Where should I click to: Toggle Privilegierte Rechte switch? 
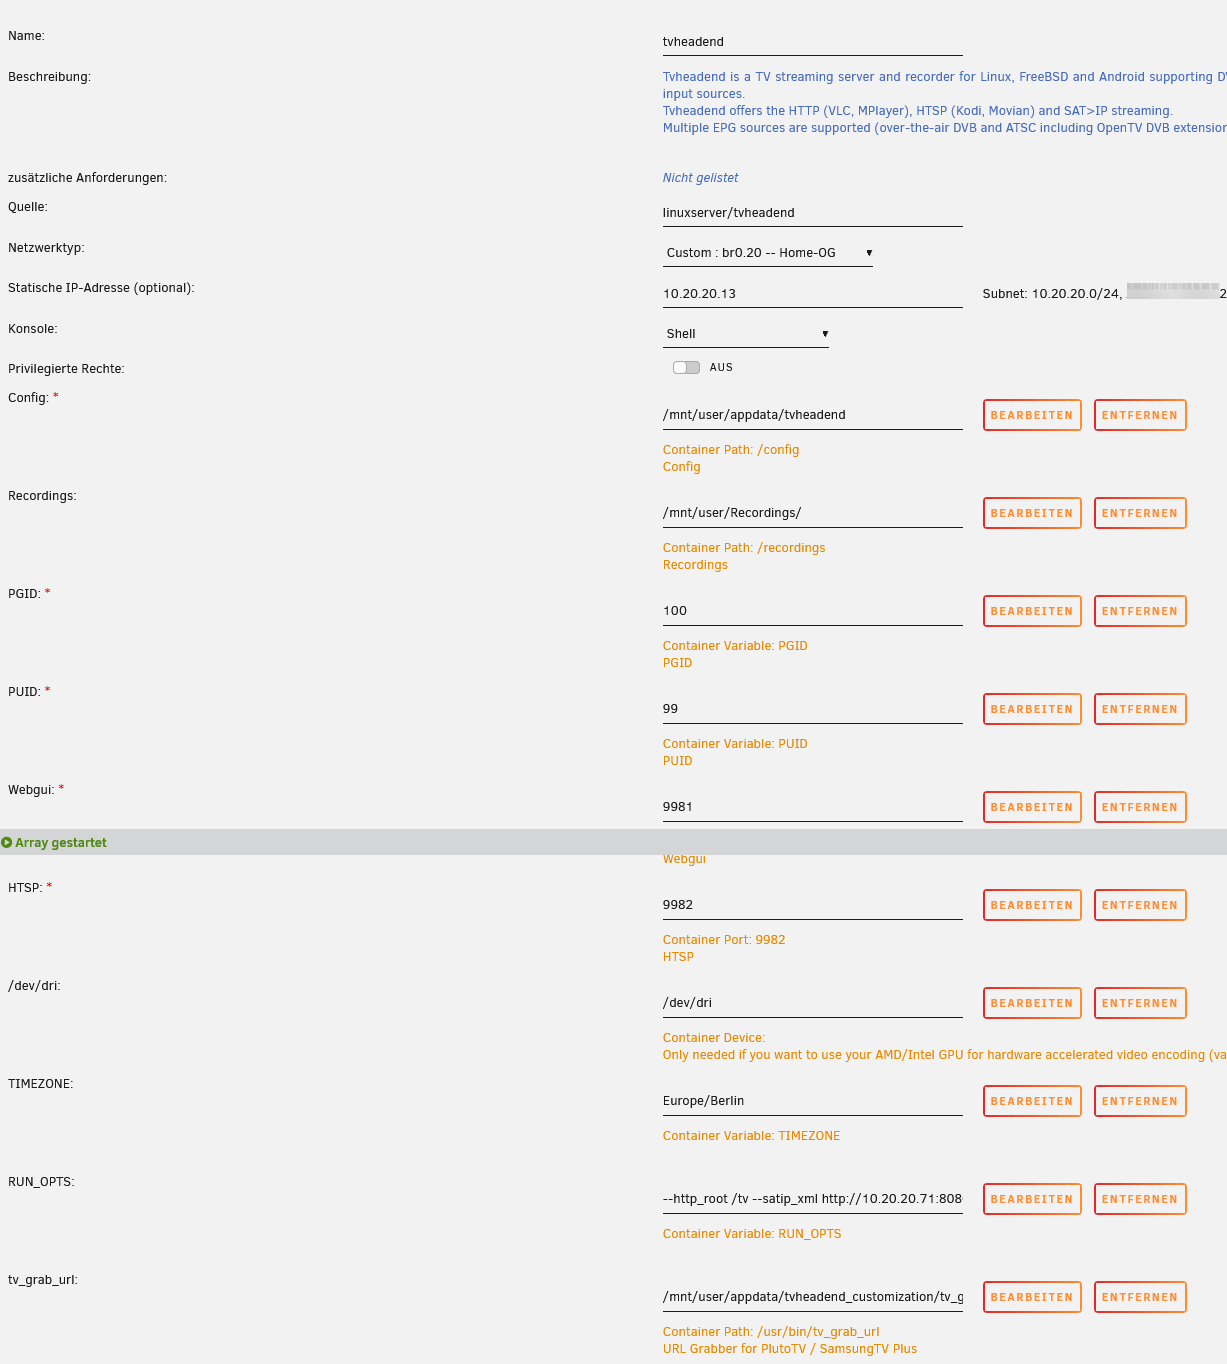(686, 368)
